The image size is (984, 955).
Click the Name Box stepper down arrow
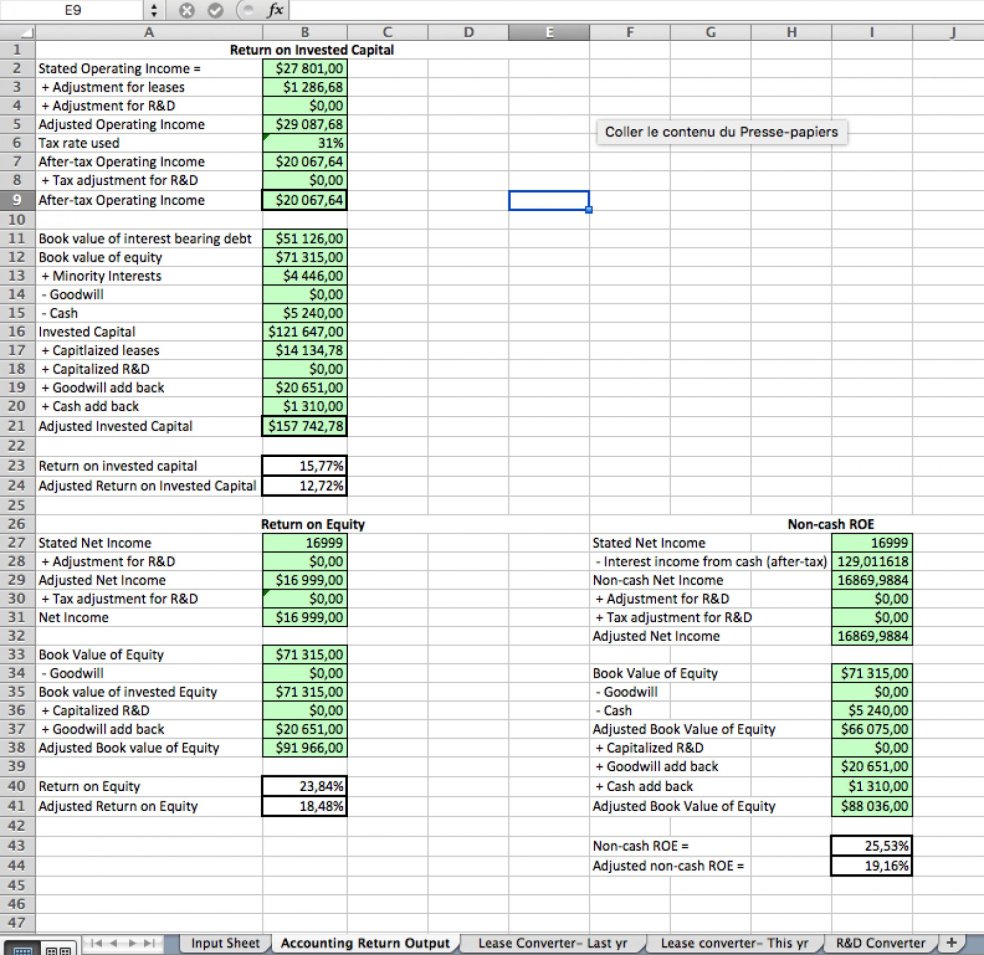(x=153, y=14)
